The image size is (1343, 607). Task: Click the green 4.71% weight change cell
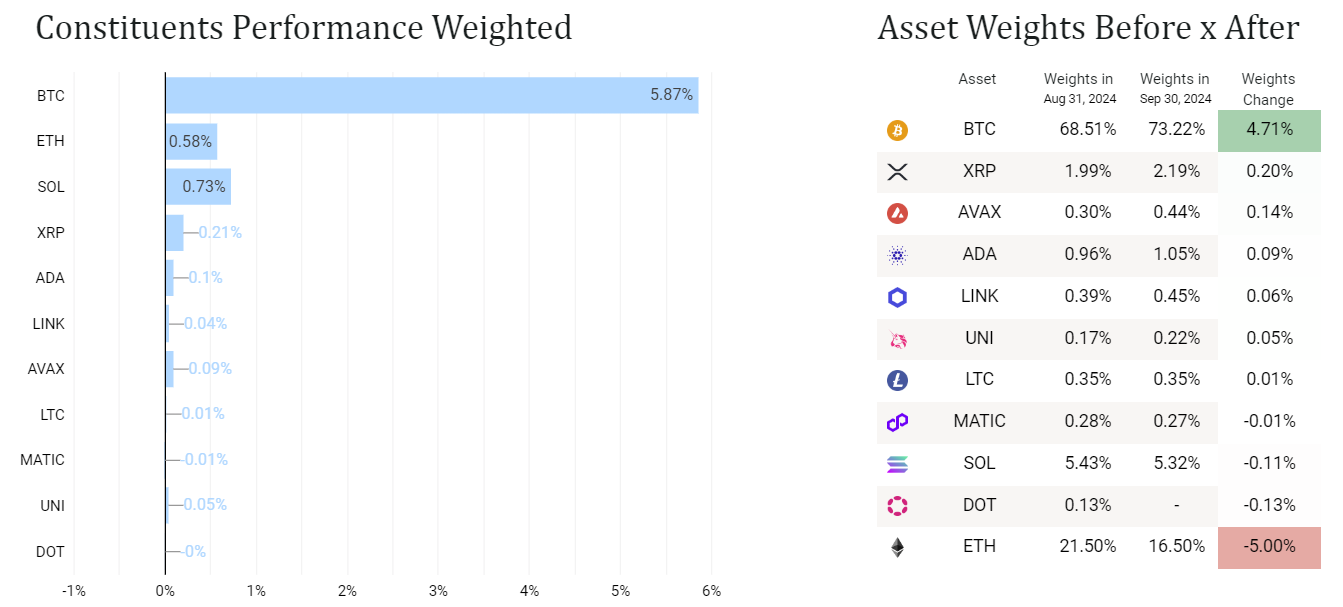1268,130
